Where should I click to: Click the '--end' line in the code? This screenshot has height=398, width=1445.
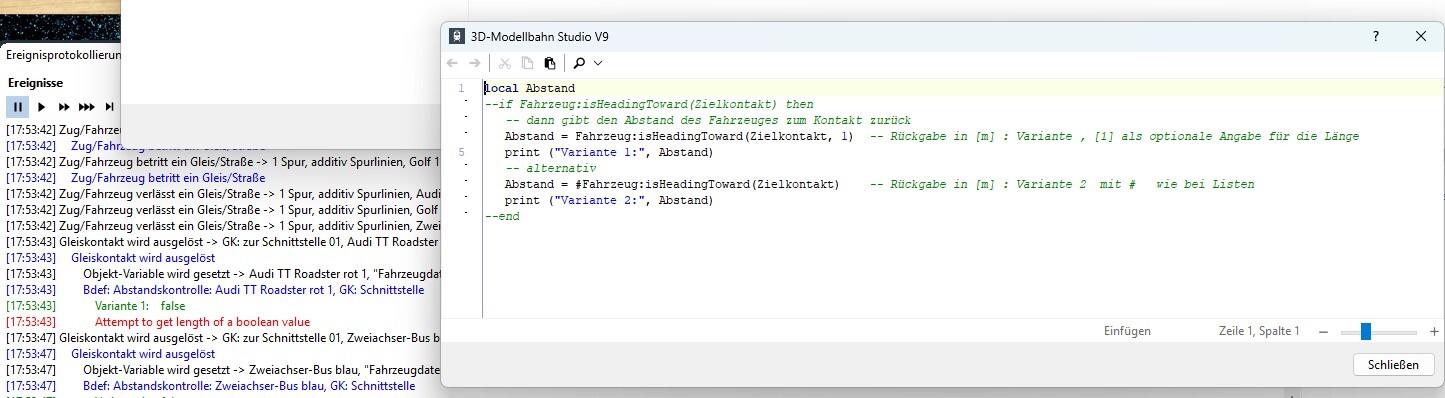click(x=502, y=216)
